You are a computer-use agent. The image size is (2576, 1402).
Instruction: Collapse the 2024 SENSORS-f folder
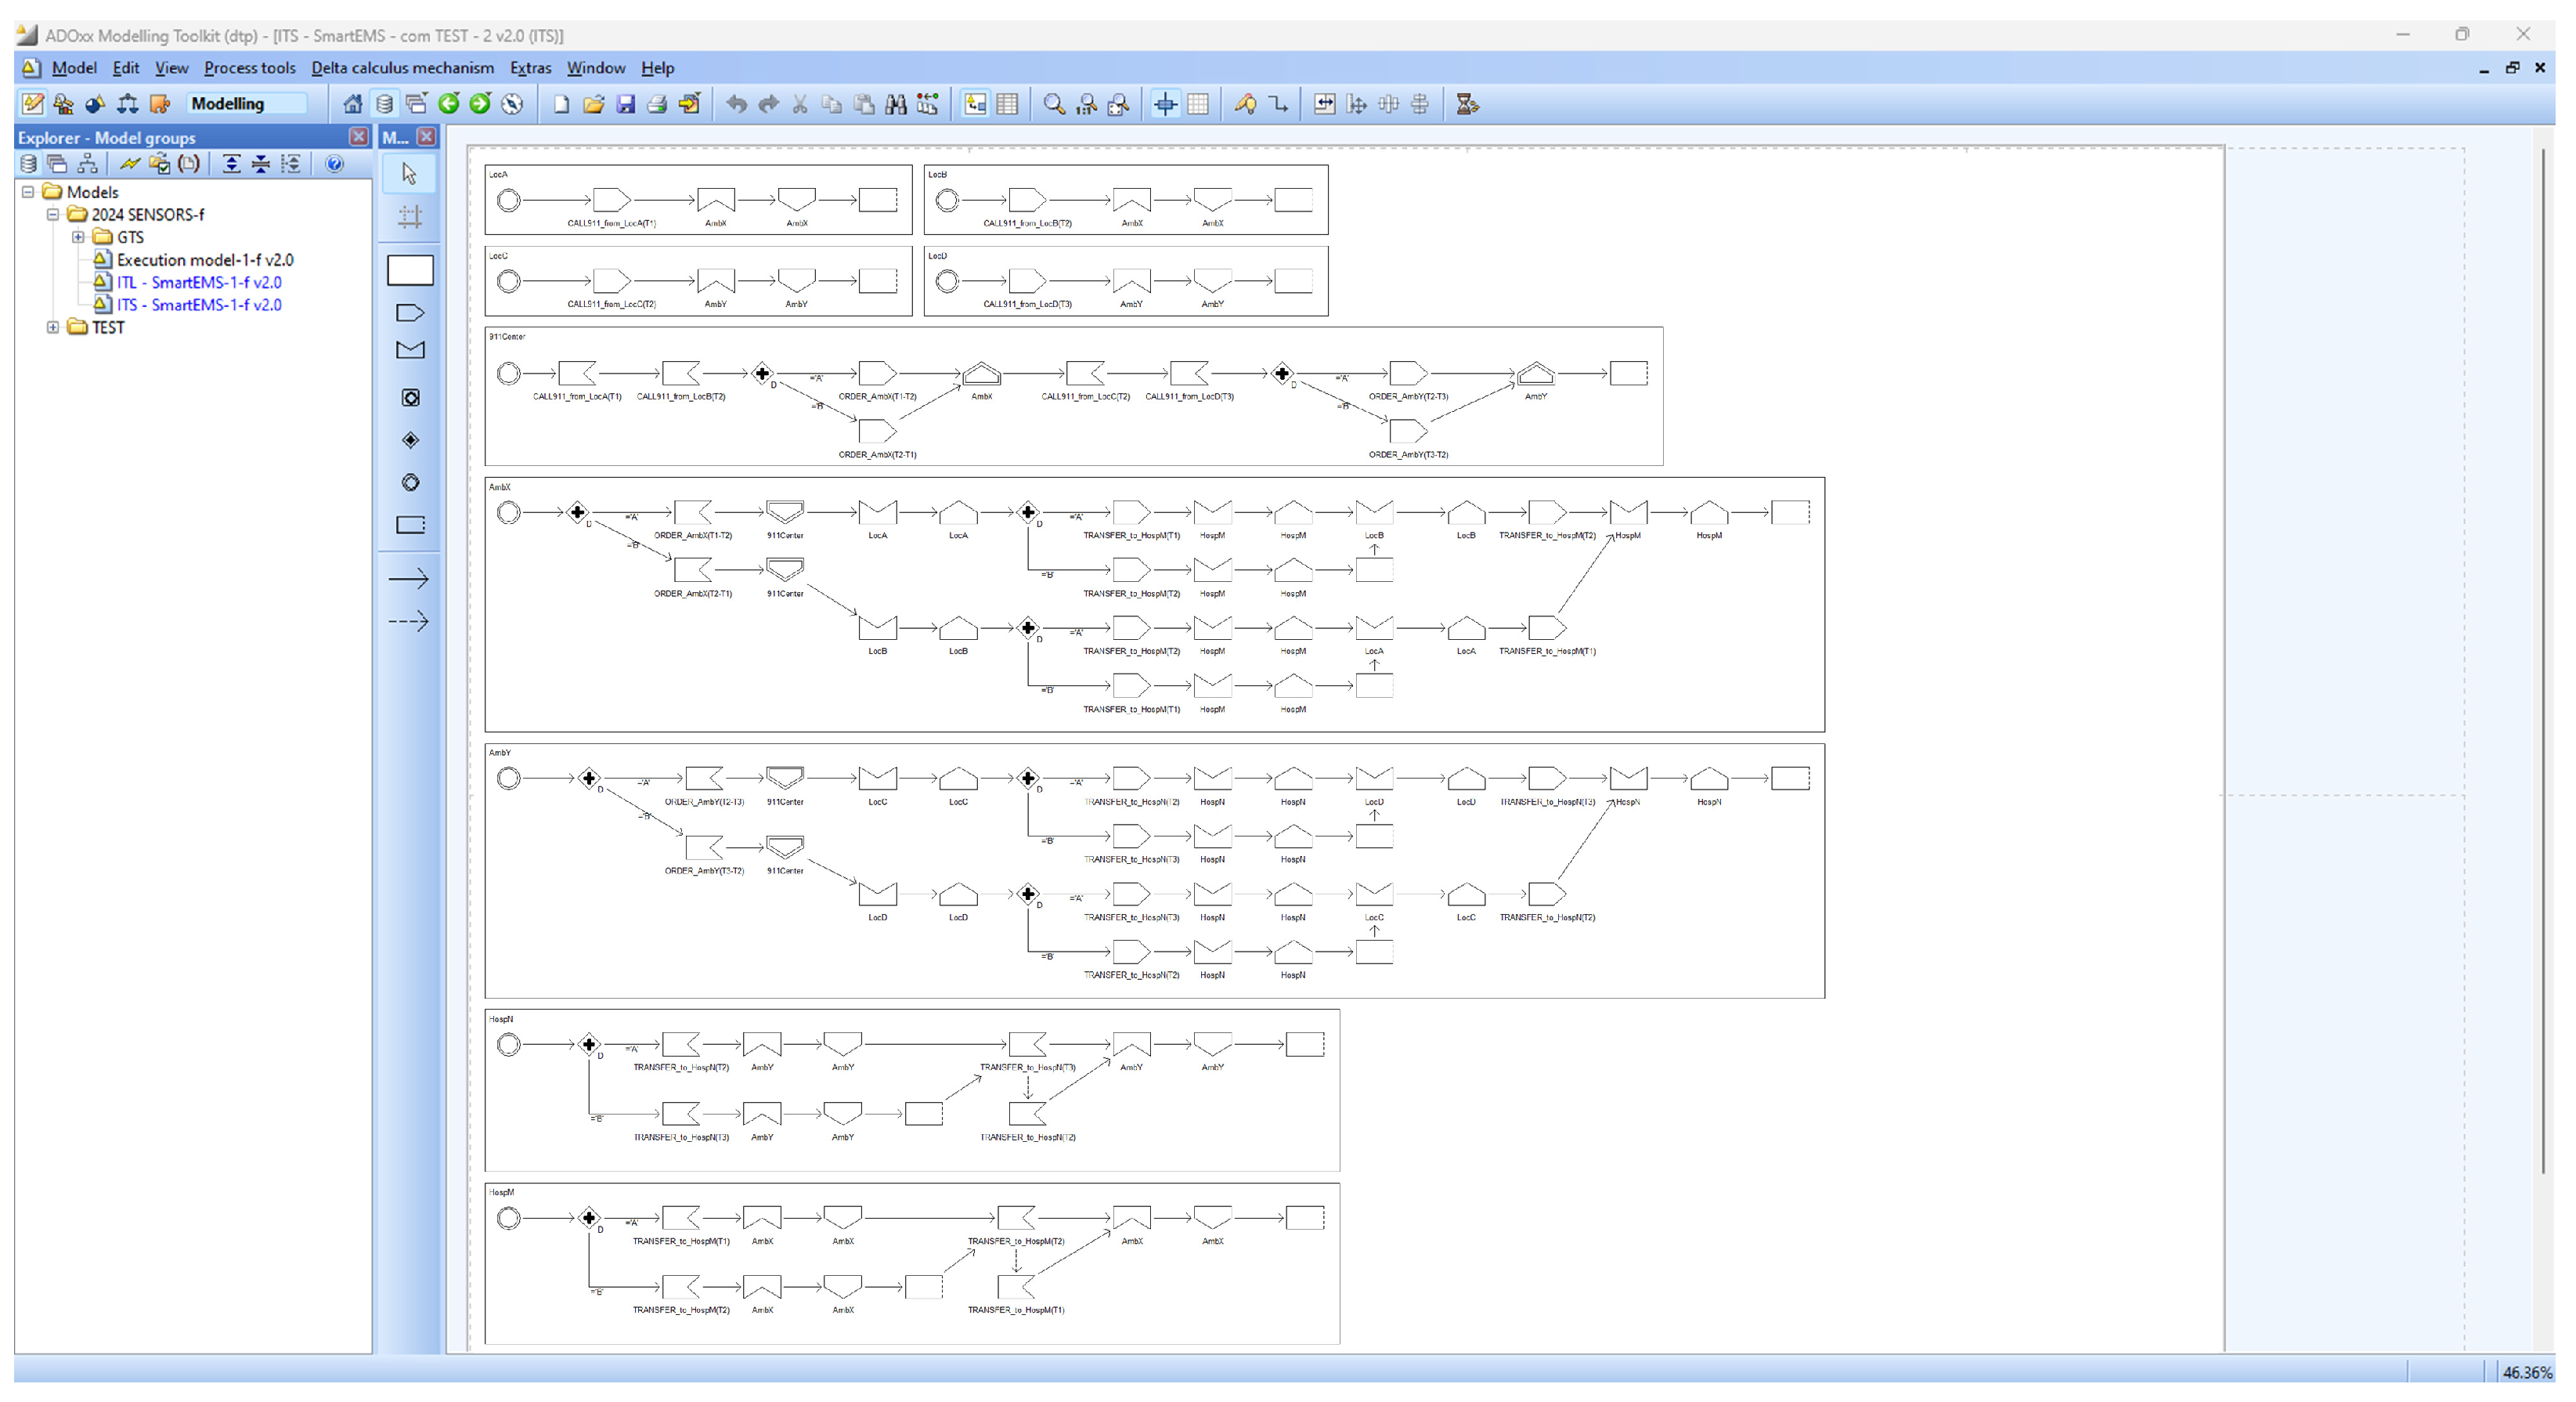tap(53, 214)
